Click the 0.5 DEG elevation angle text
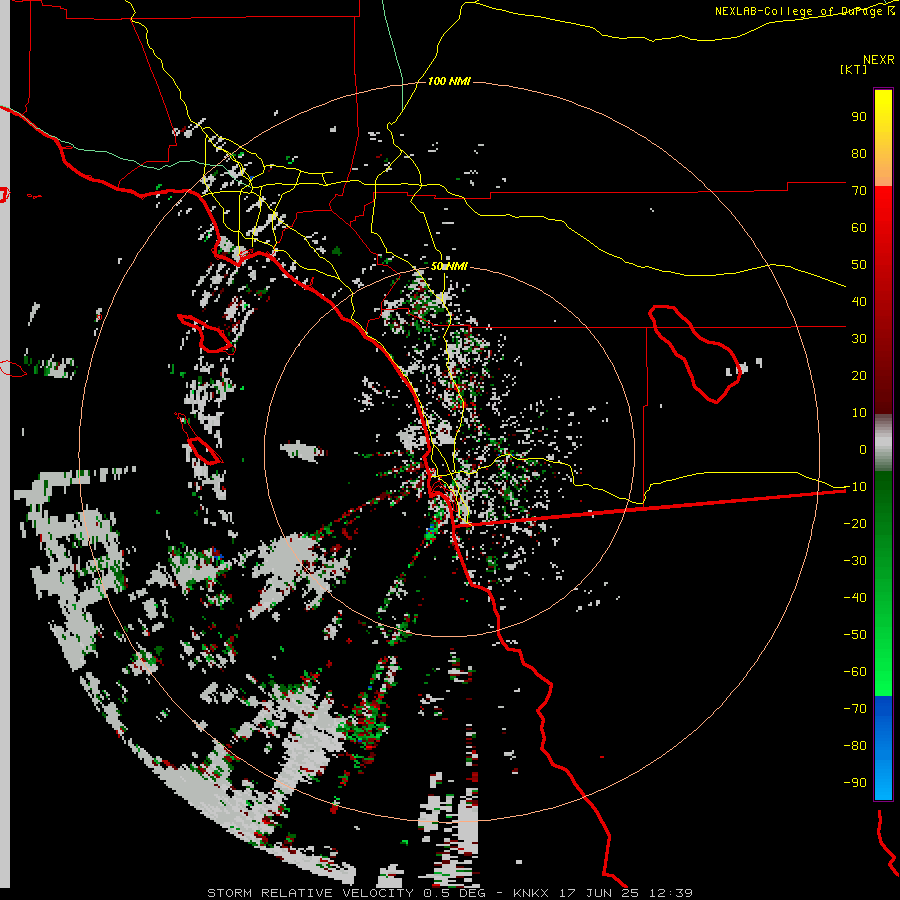 click(x=455, y=893)
